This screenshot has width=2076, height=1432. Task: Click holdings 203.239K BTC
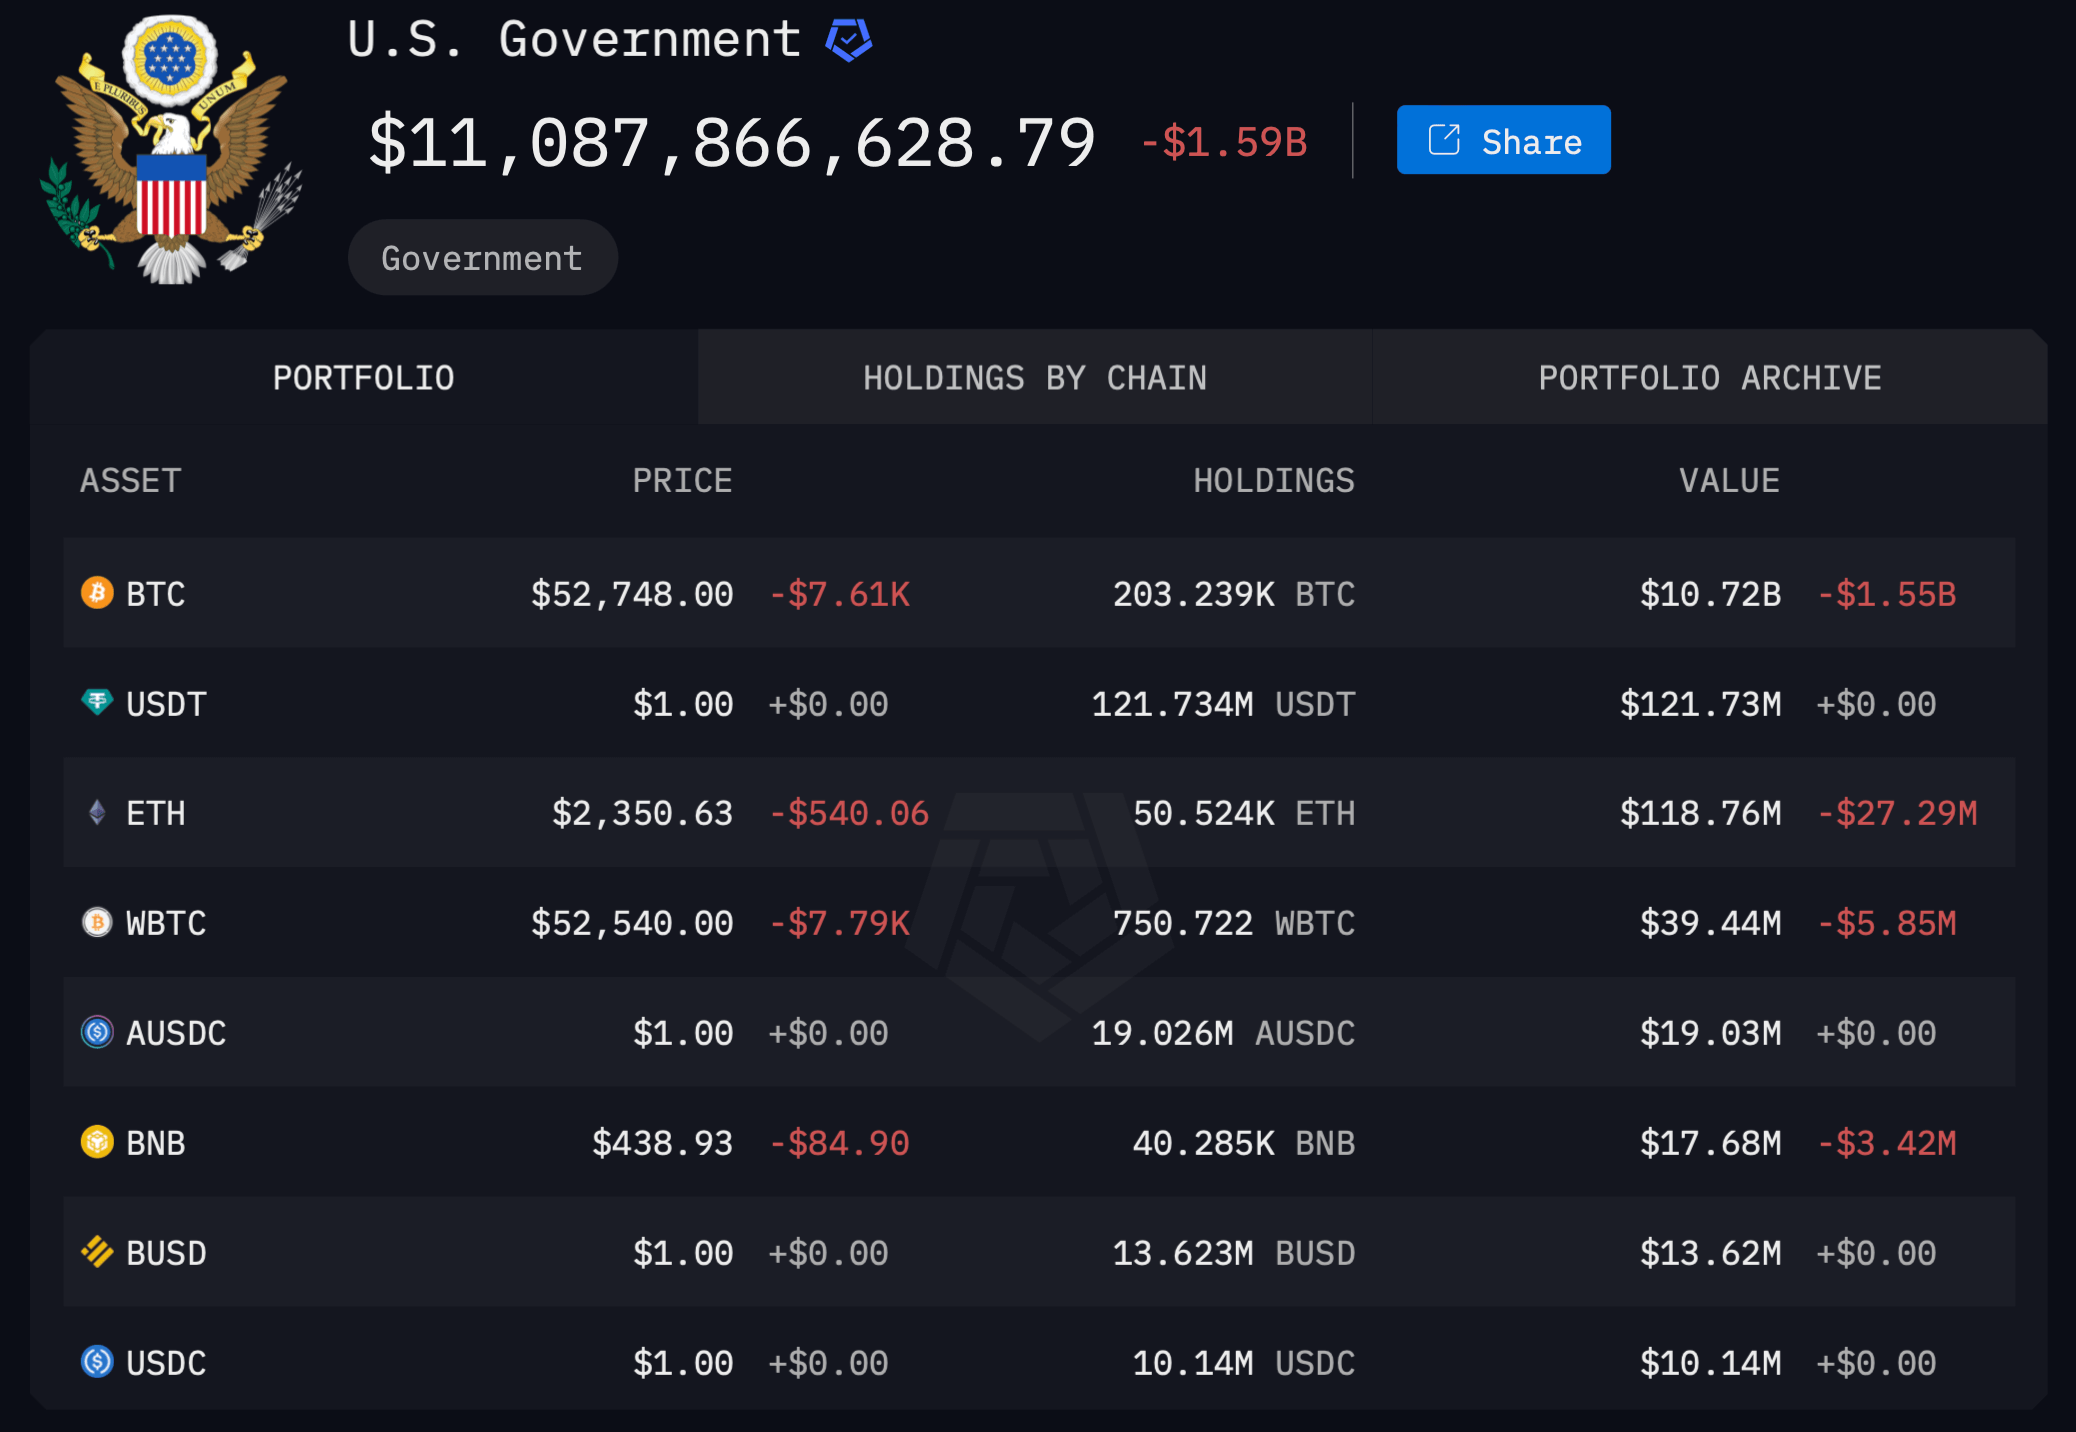(x=1234, y=594)
